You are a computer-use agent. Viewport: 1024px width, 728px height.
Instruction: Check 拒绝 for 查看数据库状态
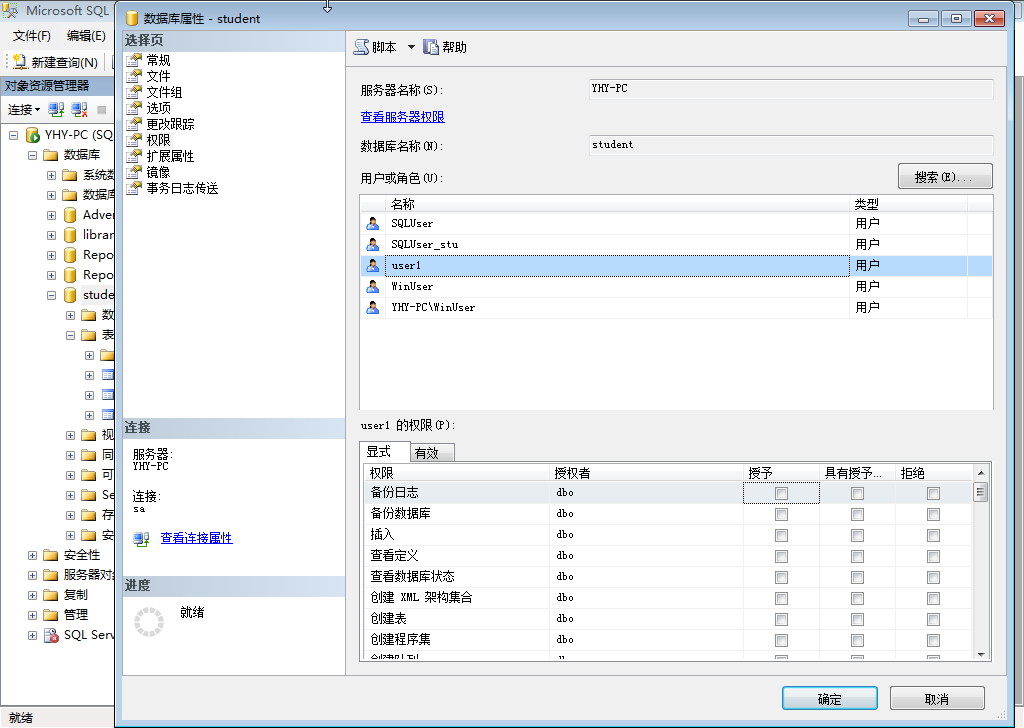coord(933,577)
